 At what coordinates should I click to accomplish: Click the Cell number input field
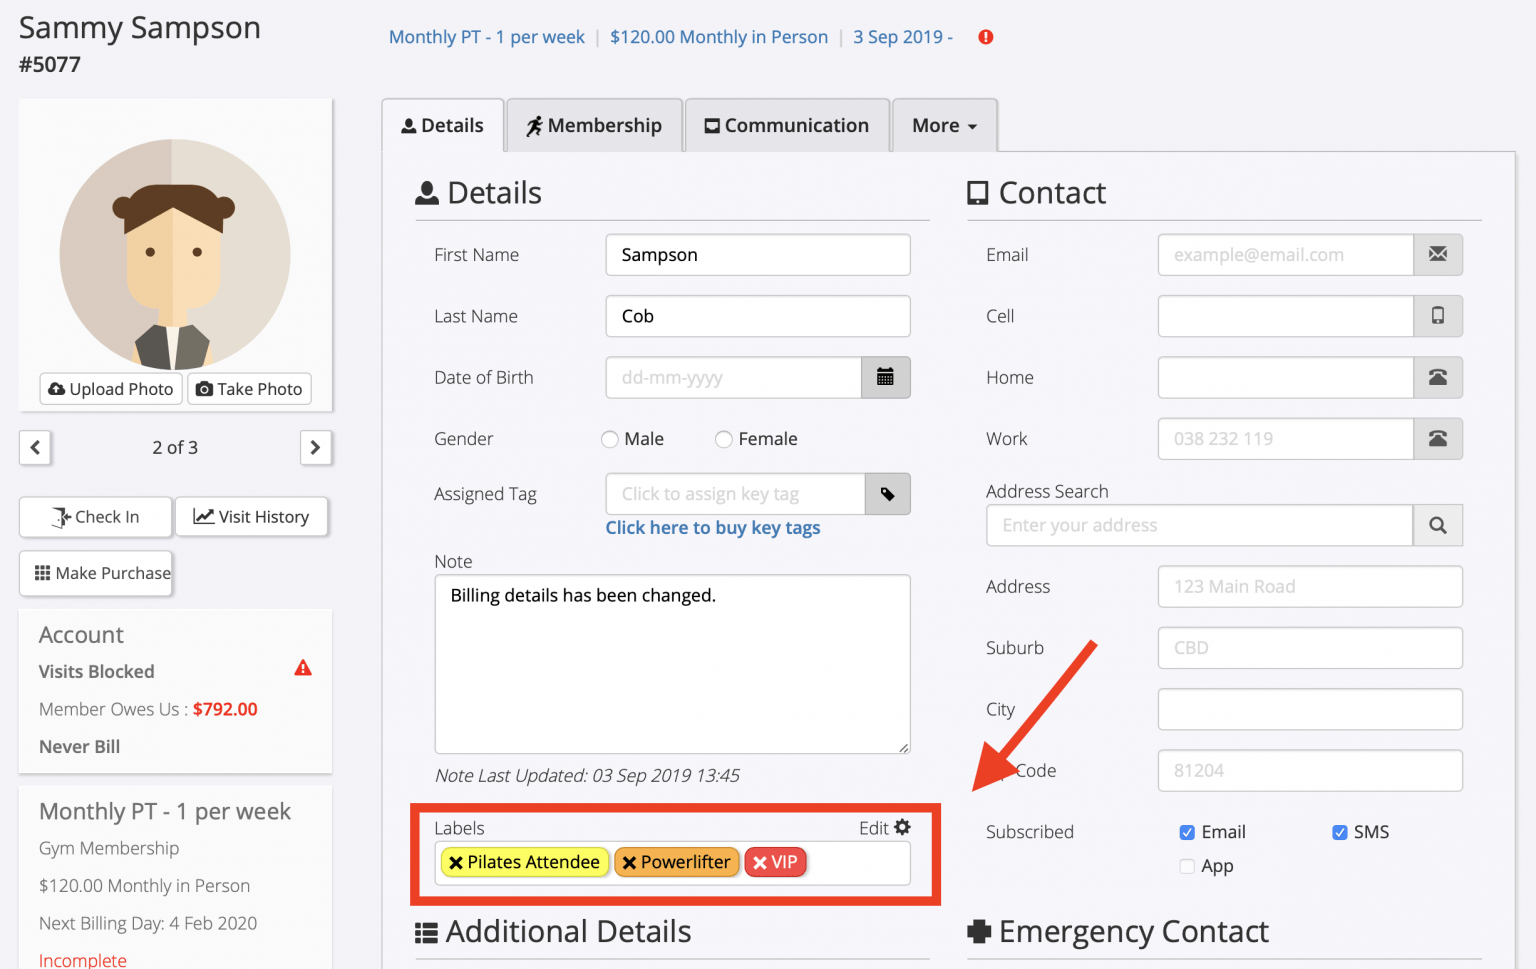1286,316
